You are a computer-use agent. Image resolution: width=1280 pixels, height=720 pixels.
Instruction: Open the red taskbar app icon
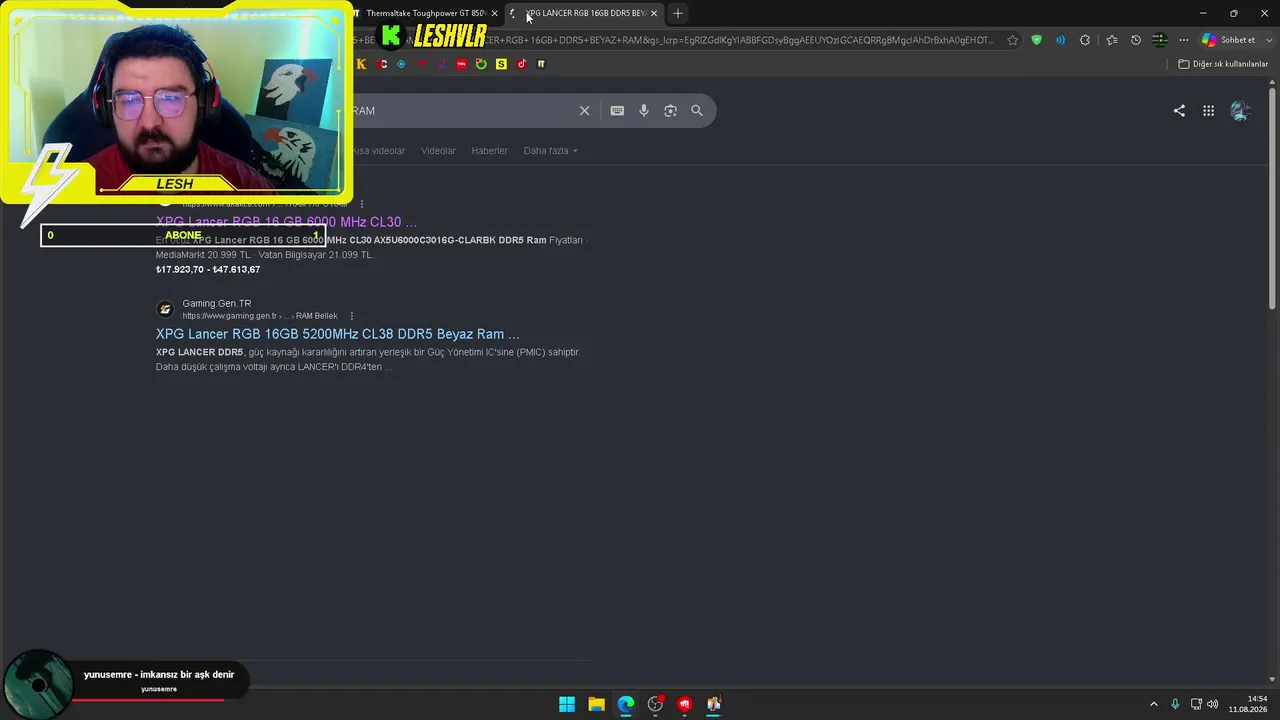(684, 704)
